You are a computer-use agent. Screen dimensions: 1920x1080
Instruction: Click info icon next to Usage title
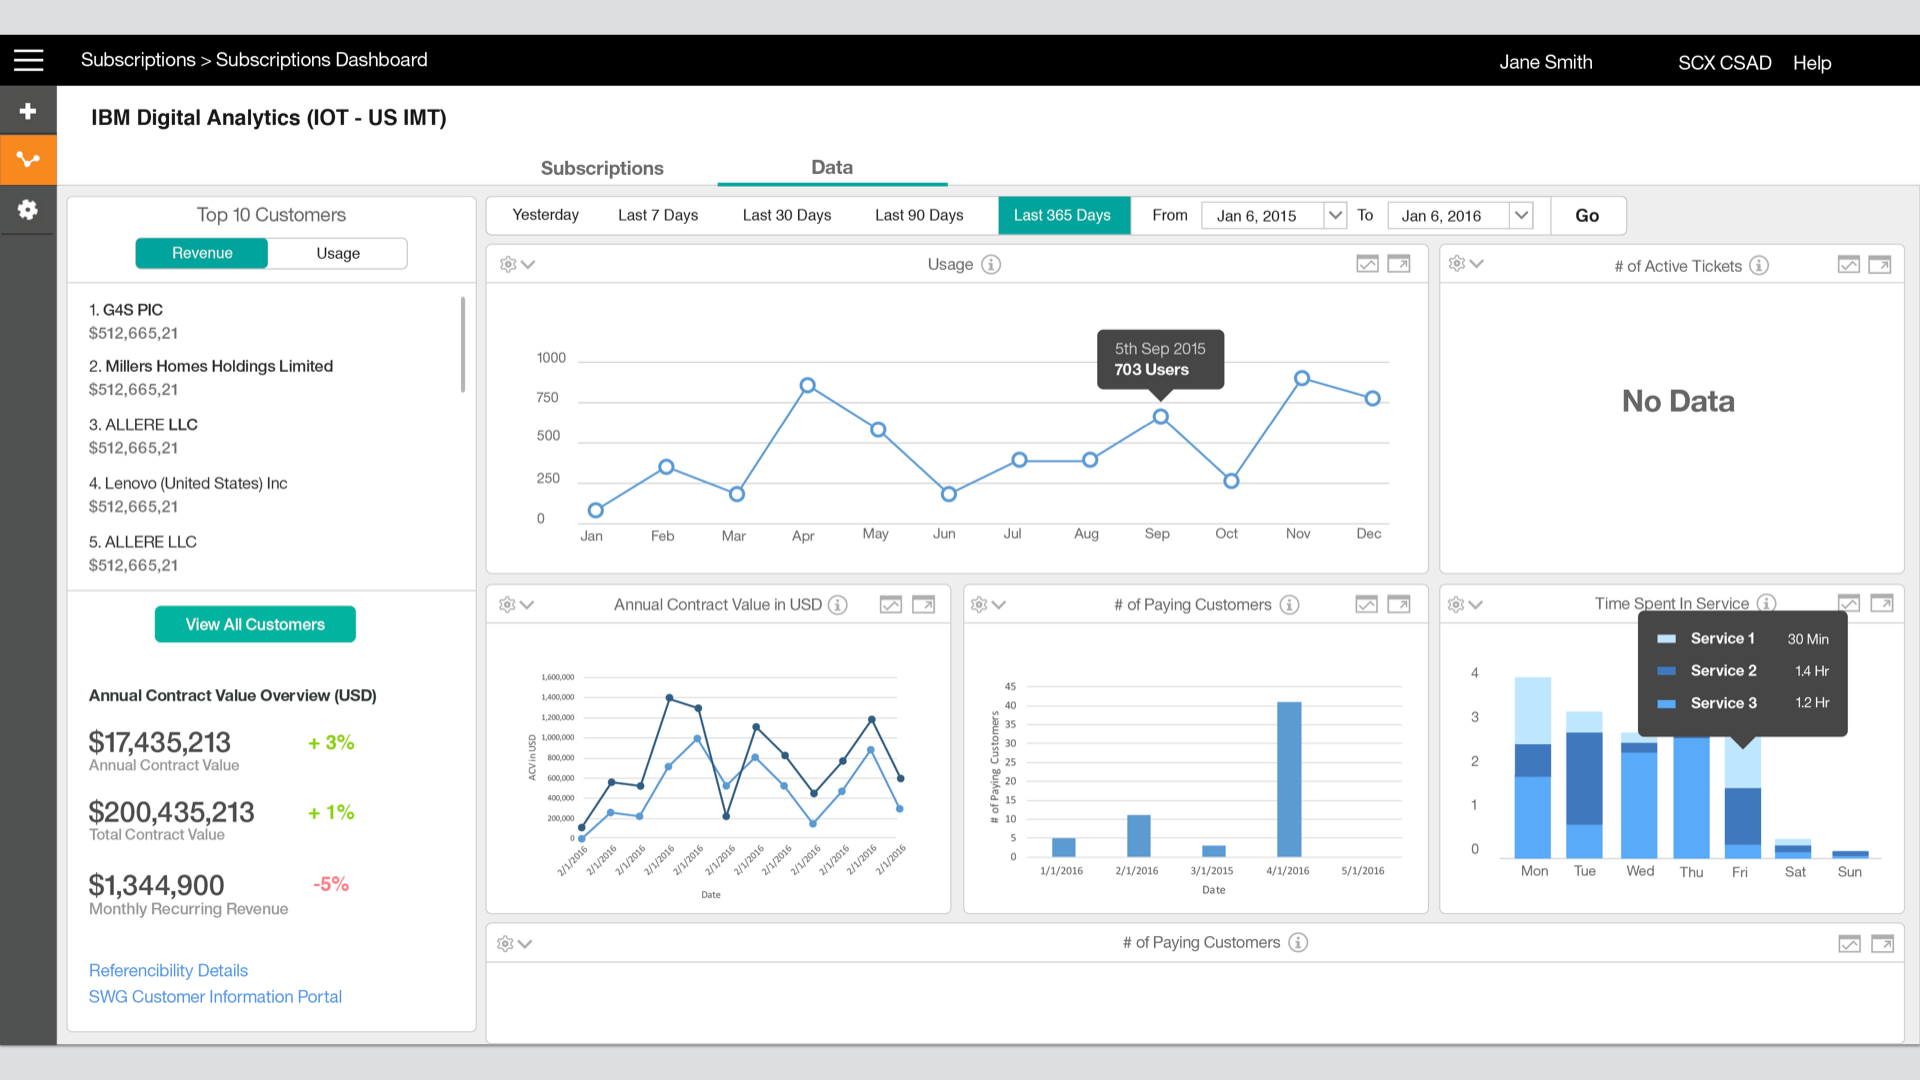pyautogui.click(x=991, y=264)
